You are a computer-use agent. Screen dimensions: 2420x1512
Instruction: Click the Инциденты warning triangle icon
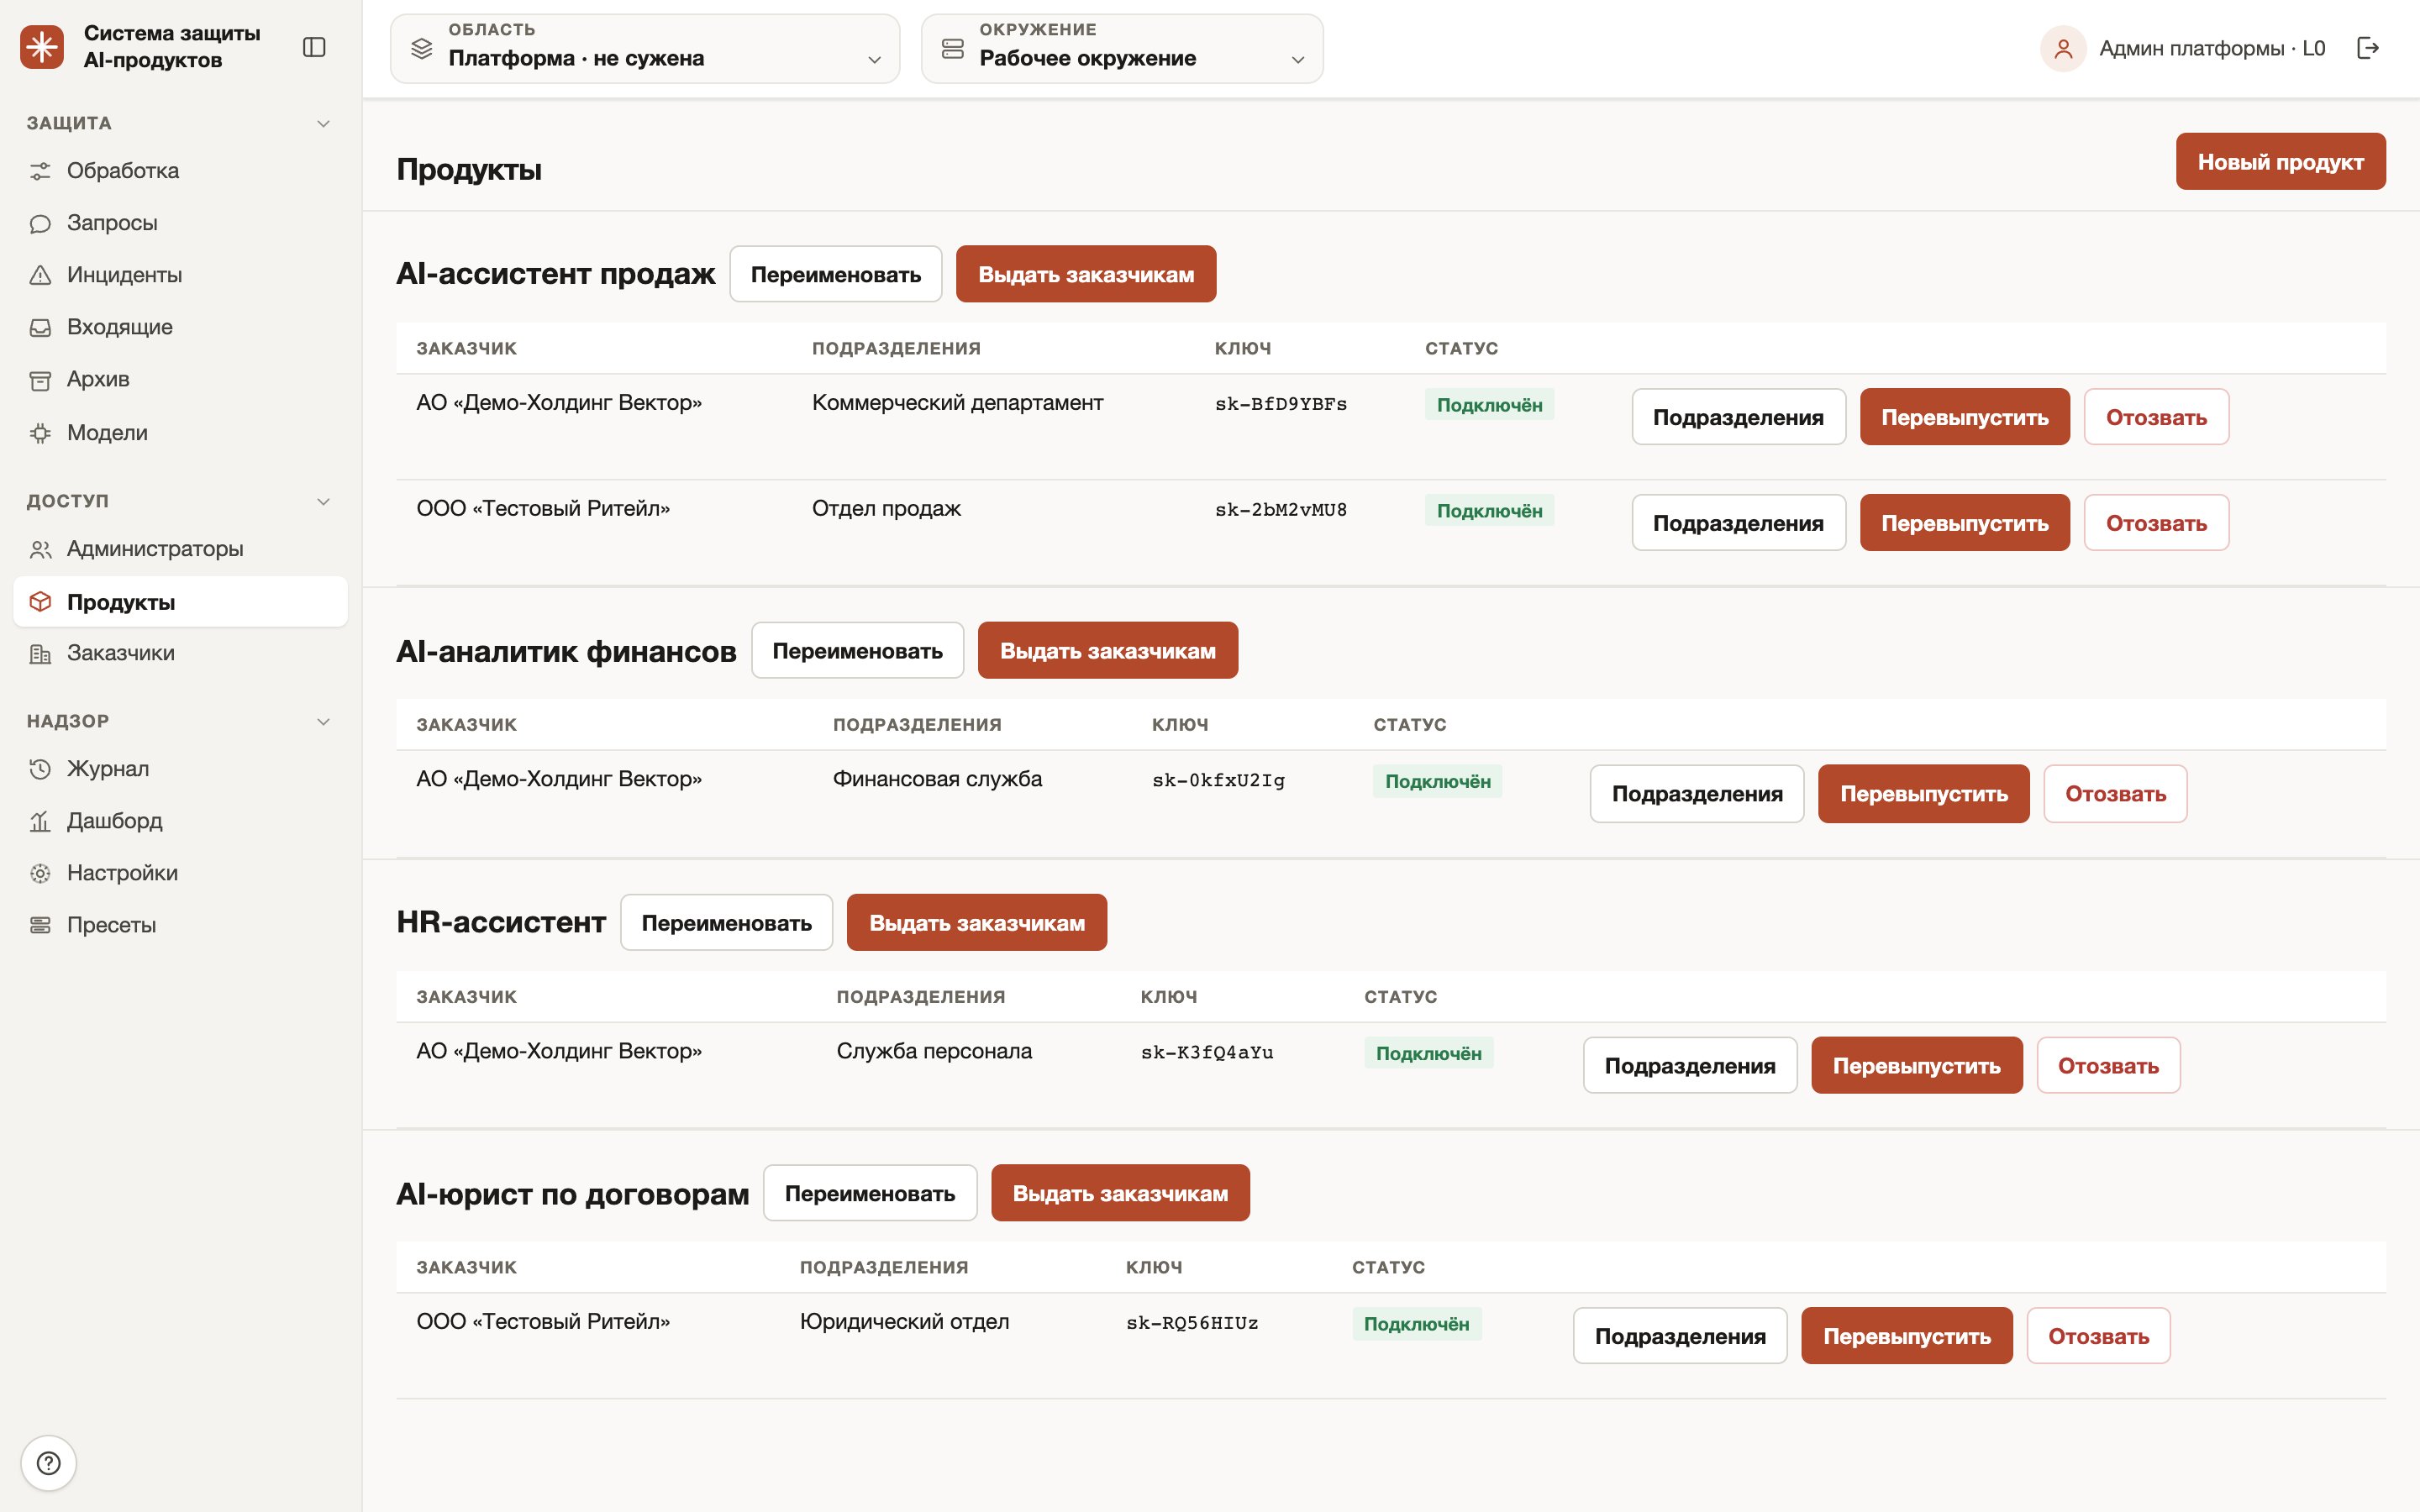tap(40, 275)
